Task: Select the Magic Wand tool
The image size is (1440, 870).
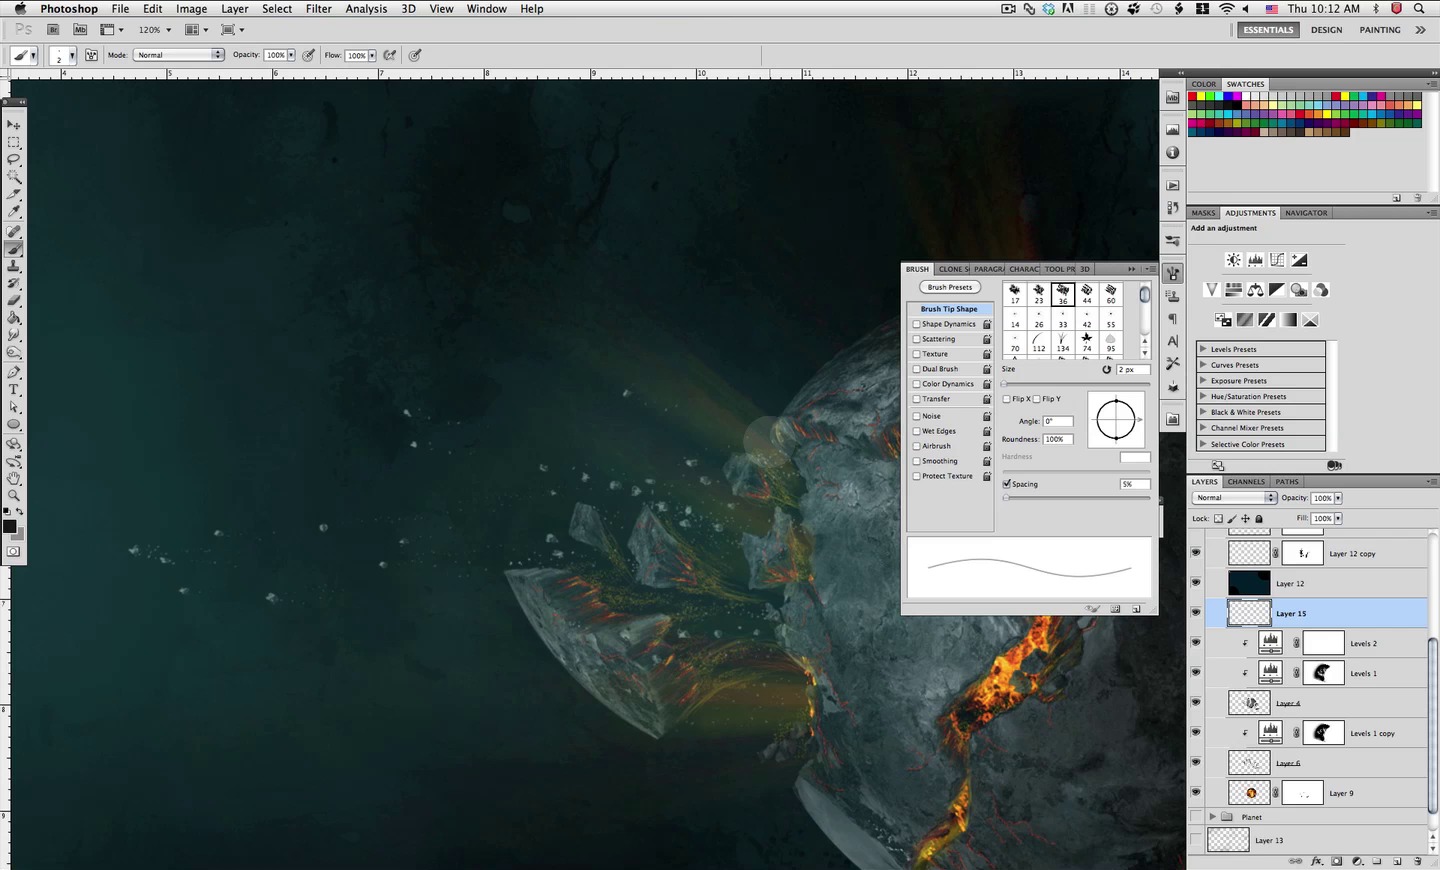Action: 14,176
